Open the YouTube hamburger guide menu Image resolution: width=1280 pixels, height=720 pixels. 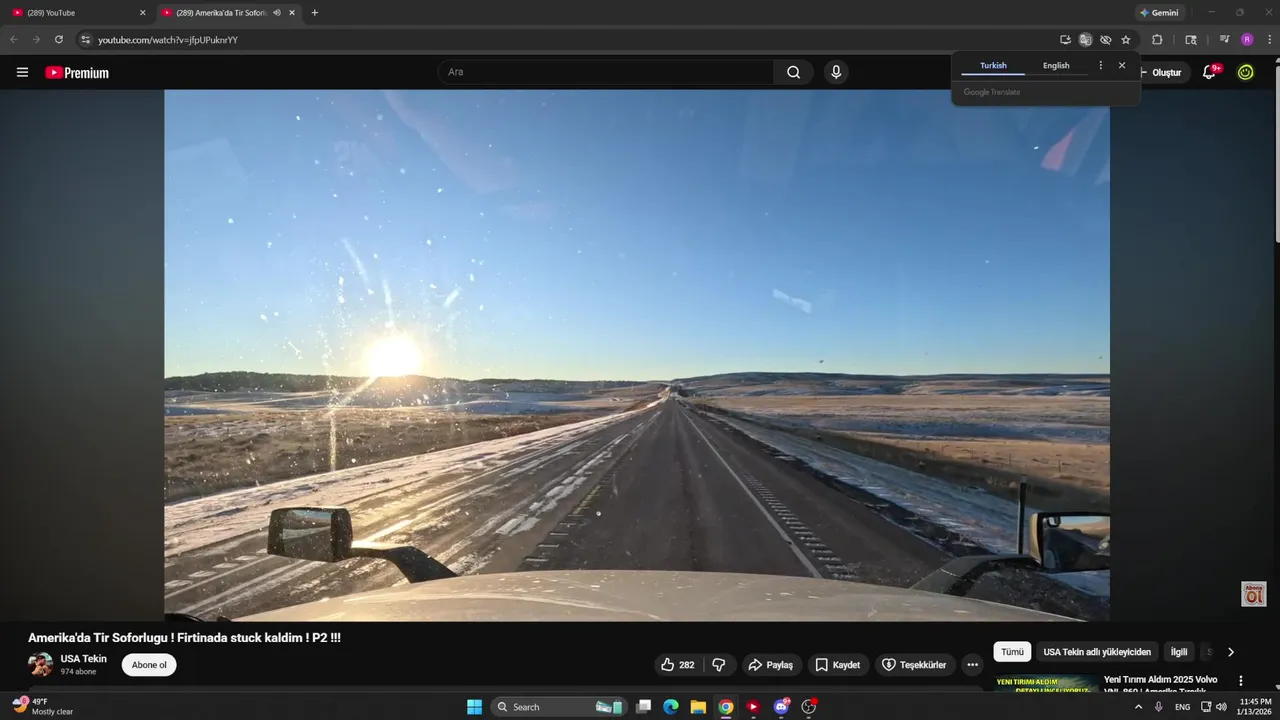coord(22,72)
